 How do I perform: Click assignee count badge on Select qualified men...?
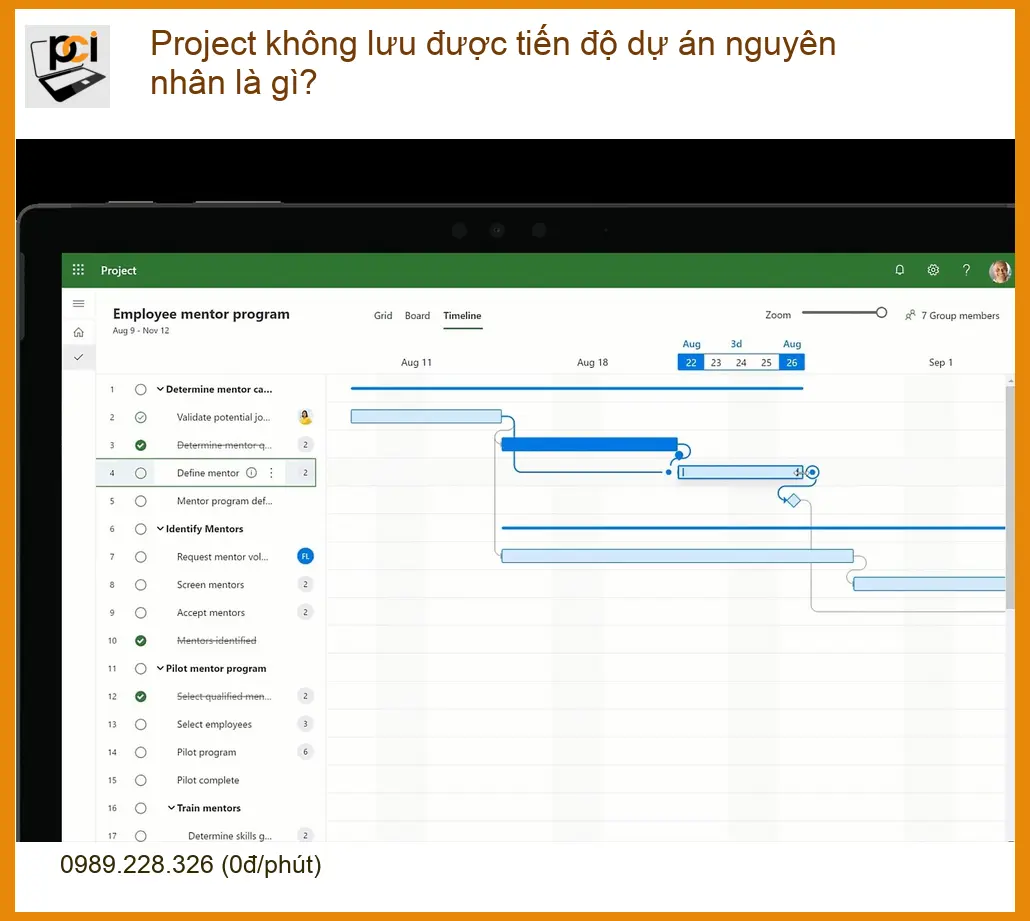point(305,696)
